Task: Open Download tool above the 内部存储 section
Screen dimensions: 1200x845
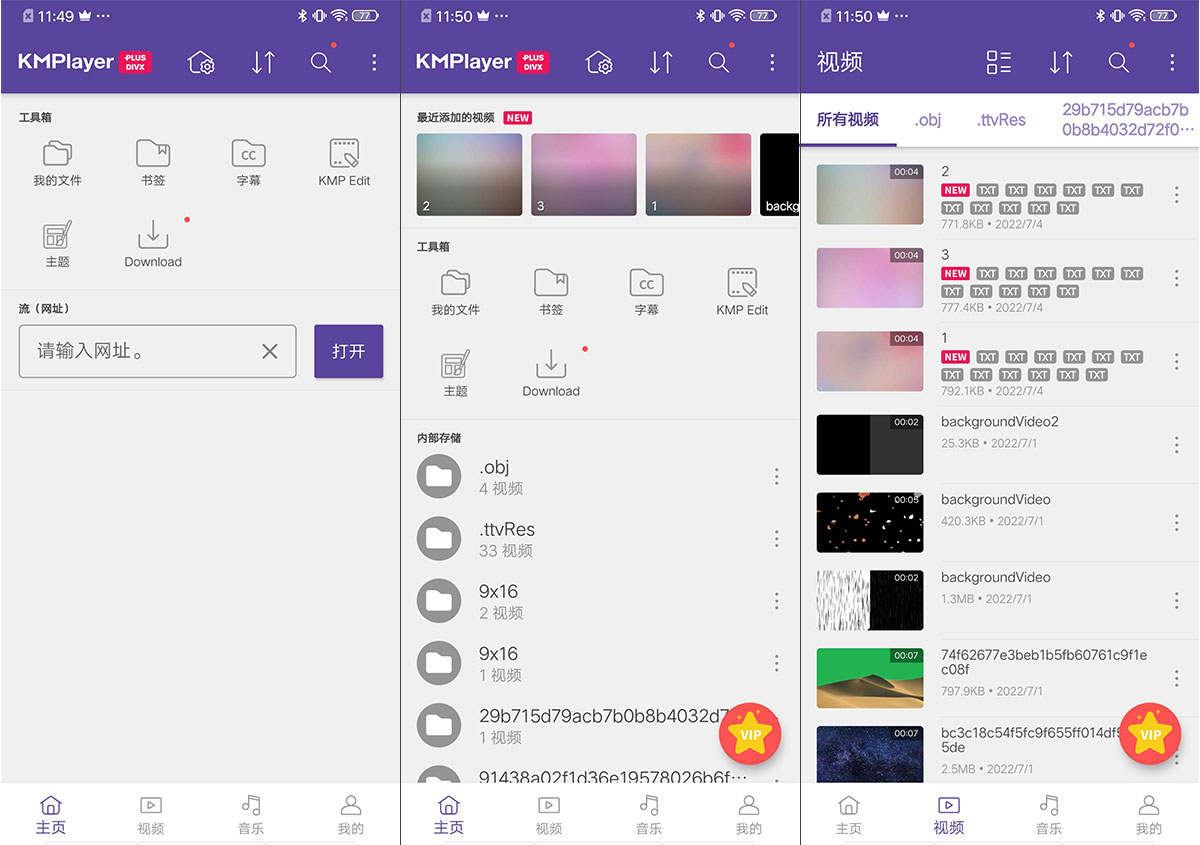Action: (x=551, y=373)
